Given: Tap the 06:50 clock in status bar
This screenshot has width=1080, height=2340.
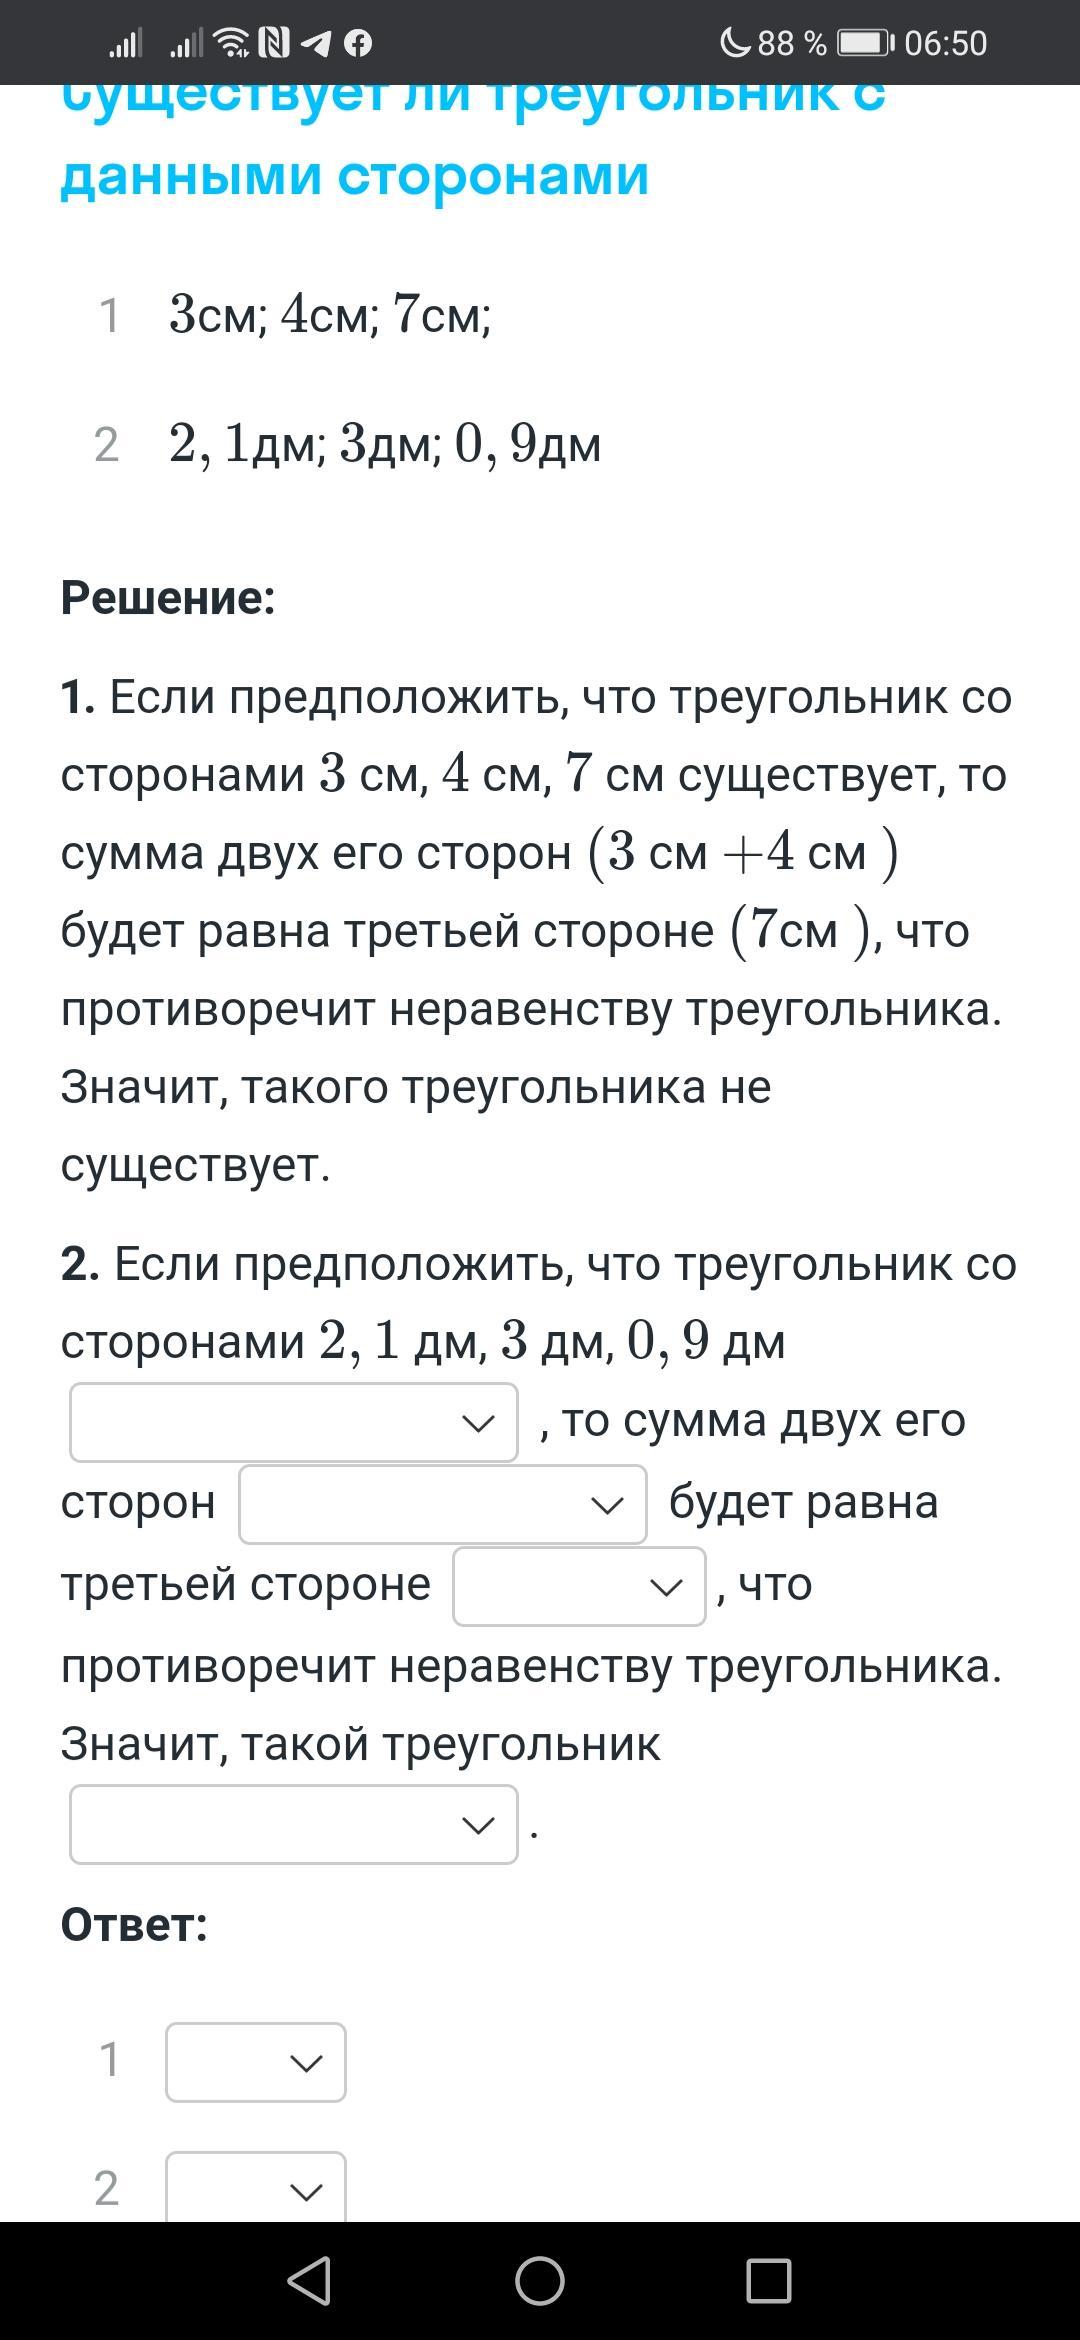Looking at the screenshot, I should click(x=945, y=43).
